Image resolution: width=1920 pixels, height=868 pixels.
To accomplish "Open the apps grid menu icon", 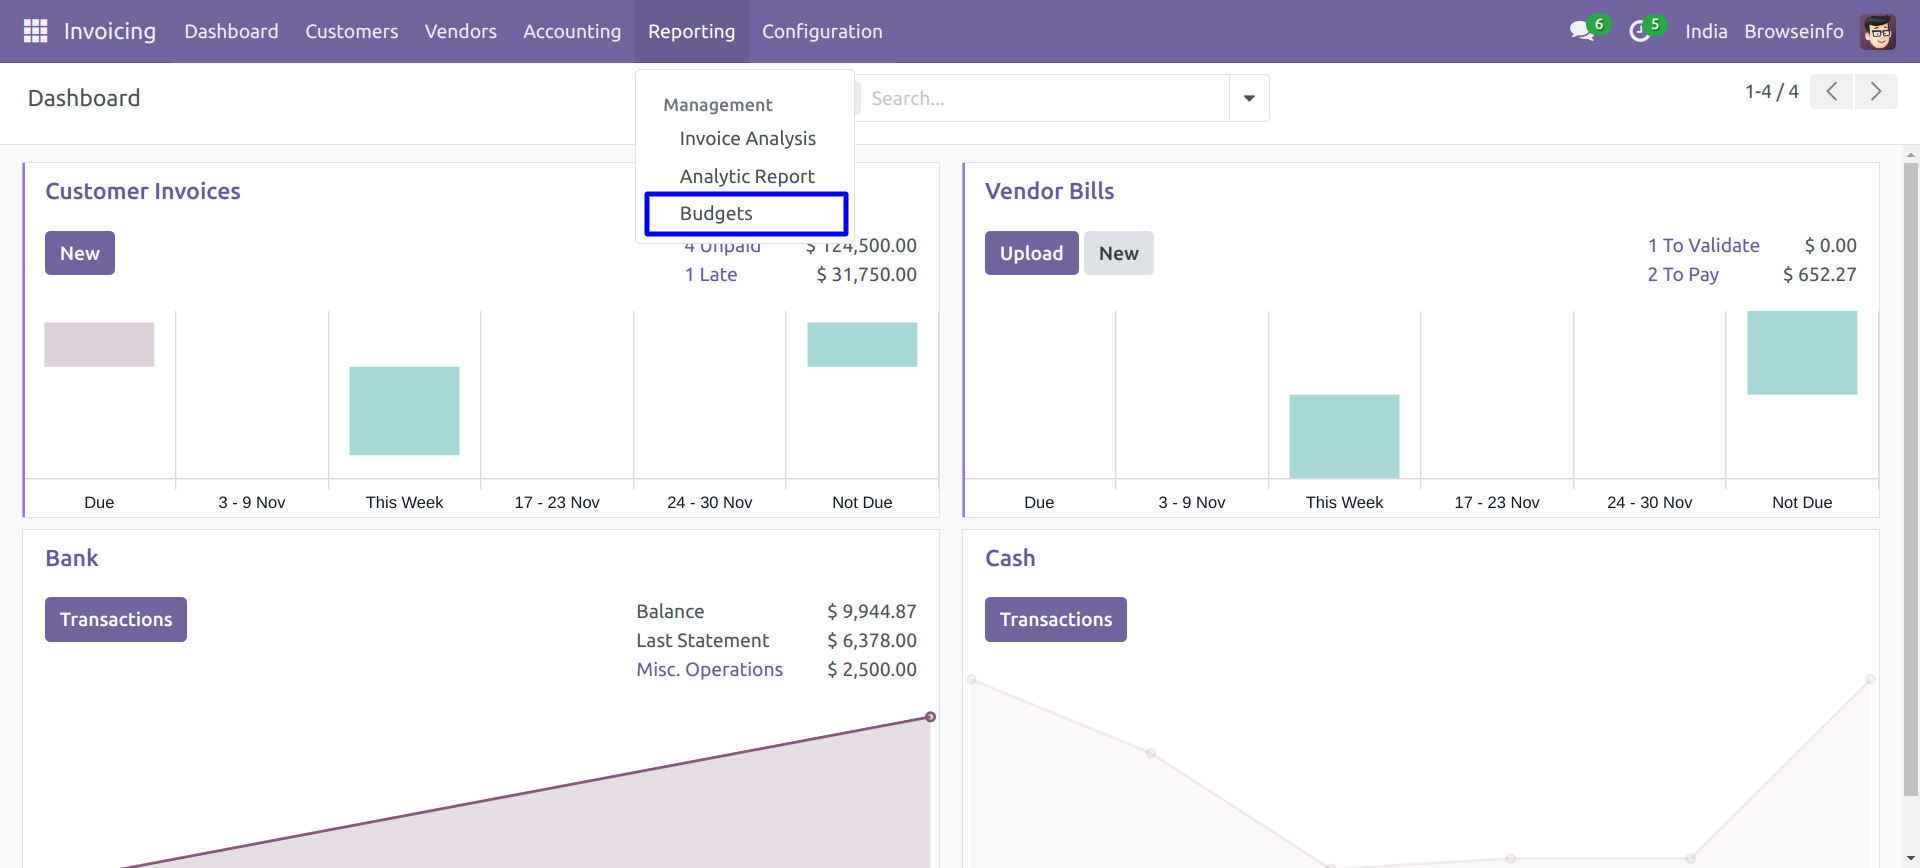I will (x=35, y=31).
